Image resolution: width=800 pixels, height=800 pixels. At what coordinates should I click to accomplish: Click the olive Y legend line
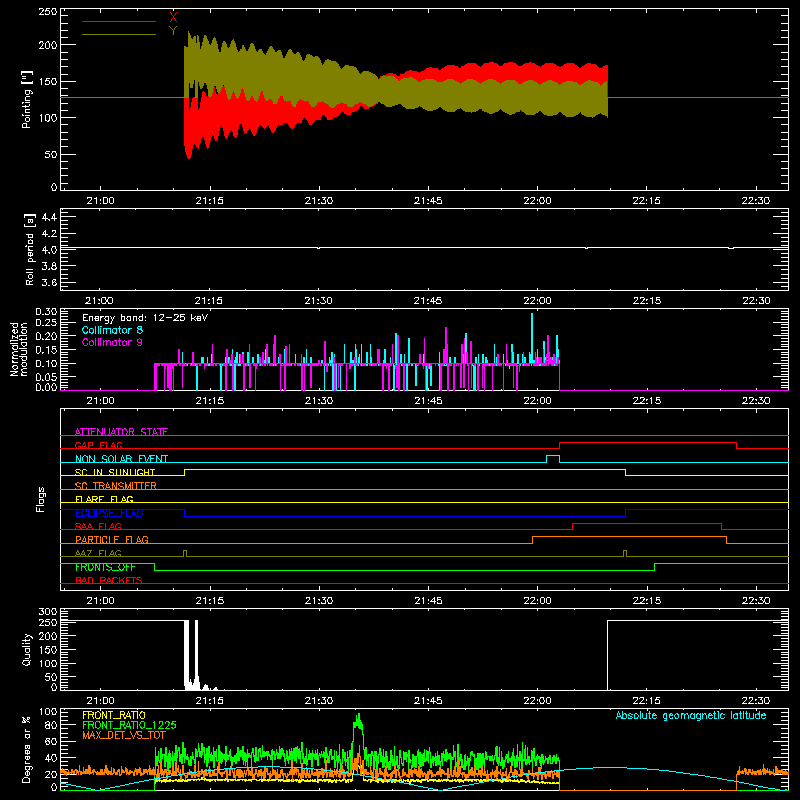[x=119, y=34]
